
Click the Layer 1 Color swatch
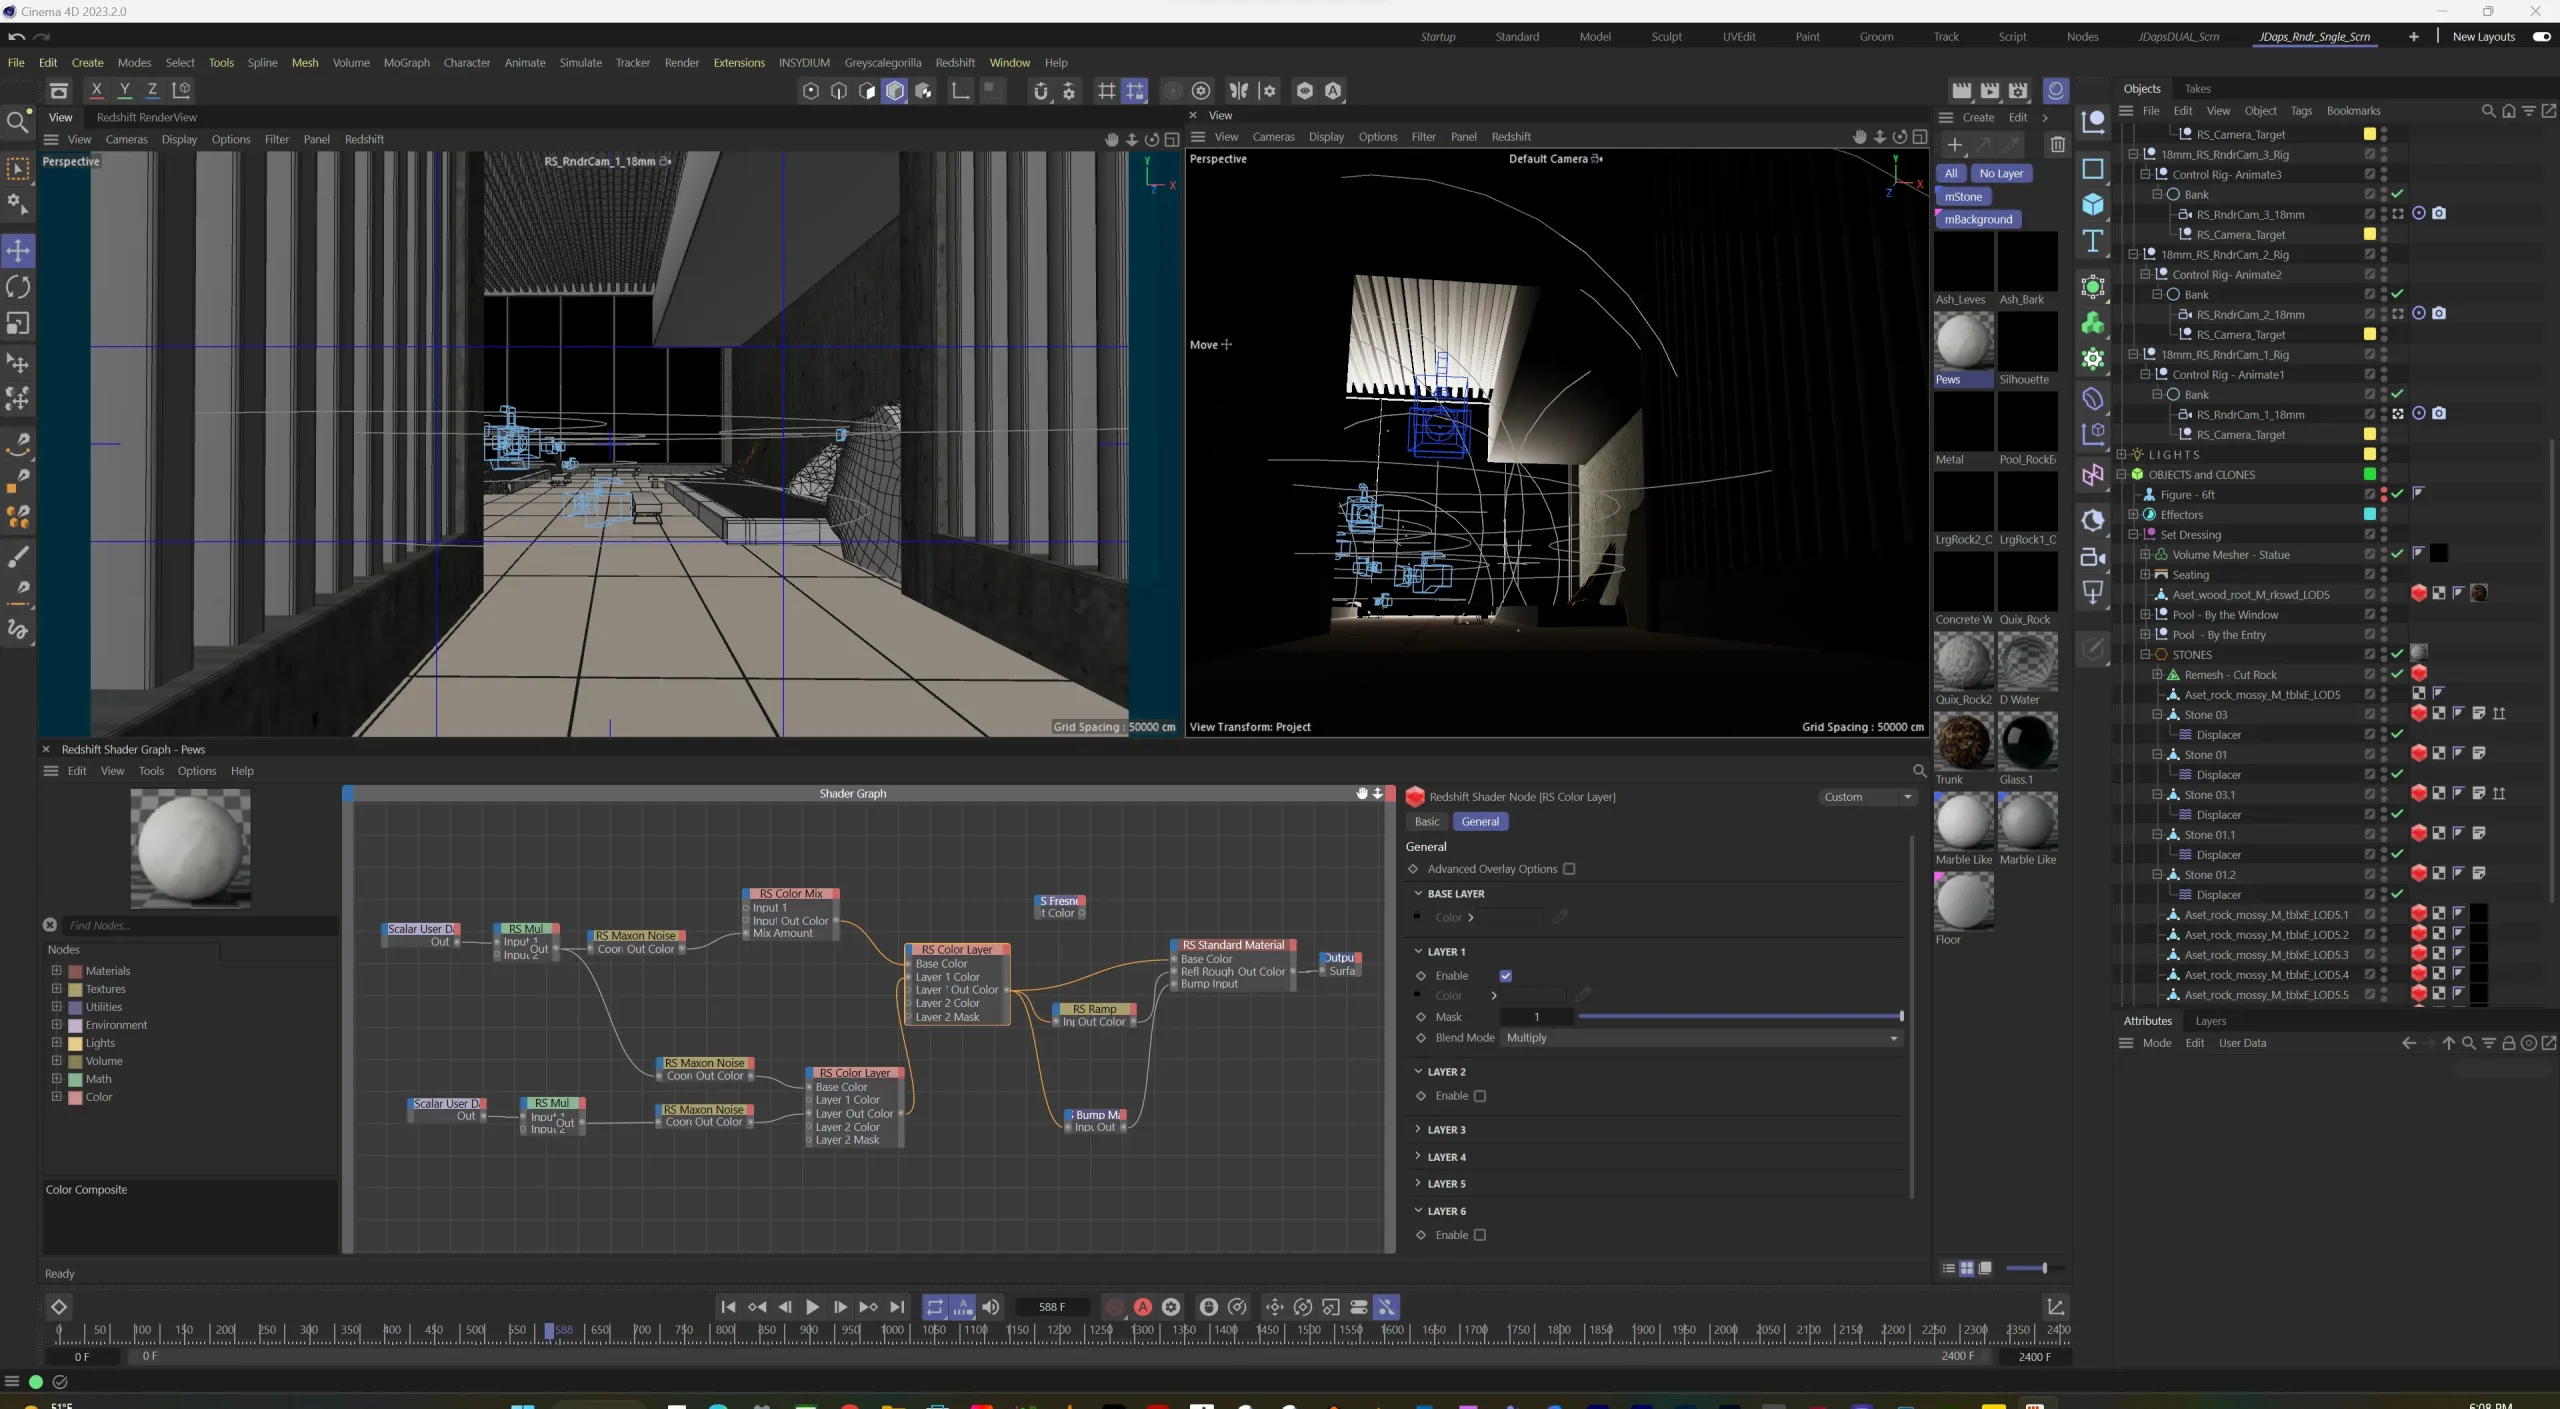click(x=1532, y=996)
